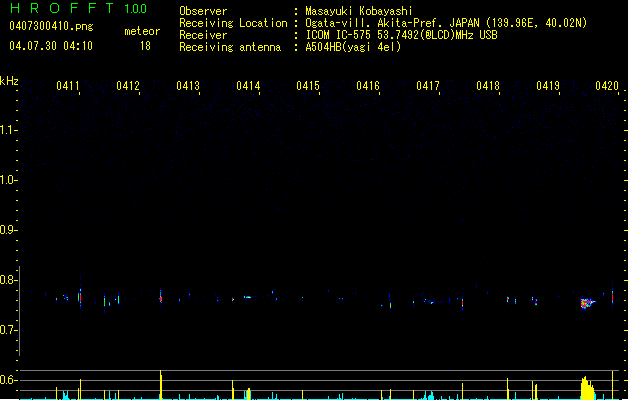Click the 0.6 frequency axis label
629x400 pixels.
7,380
